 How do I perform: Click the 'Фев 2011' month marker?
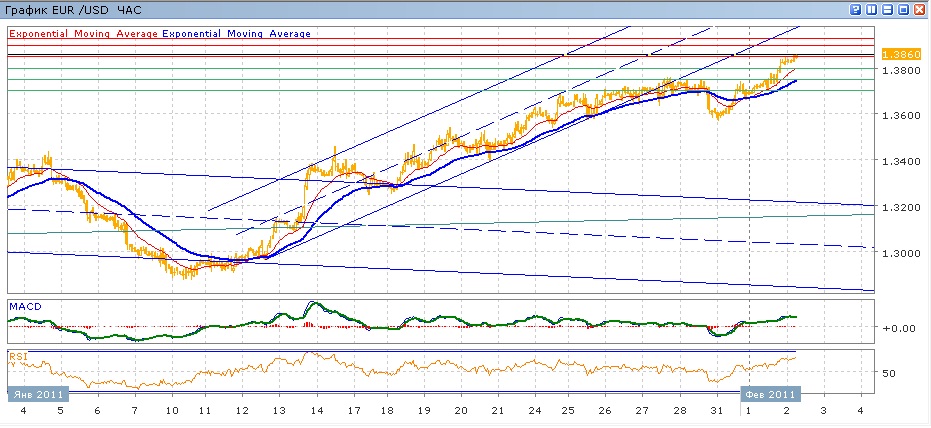(x=771, y=394)
